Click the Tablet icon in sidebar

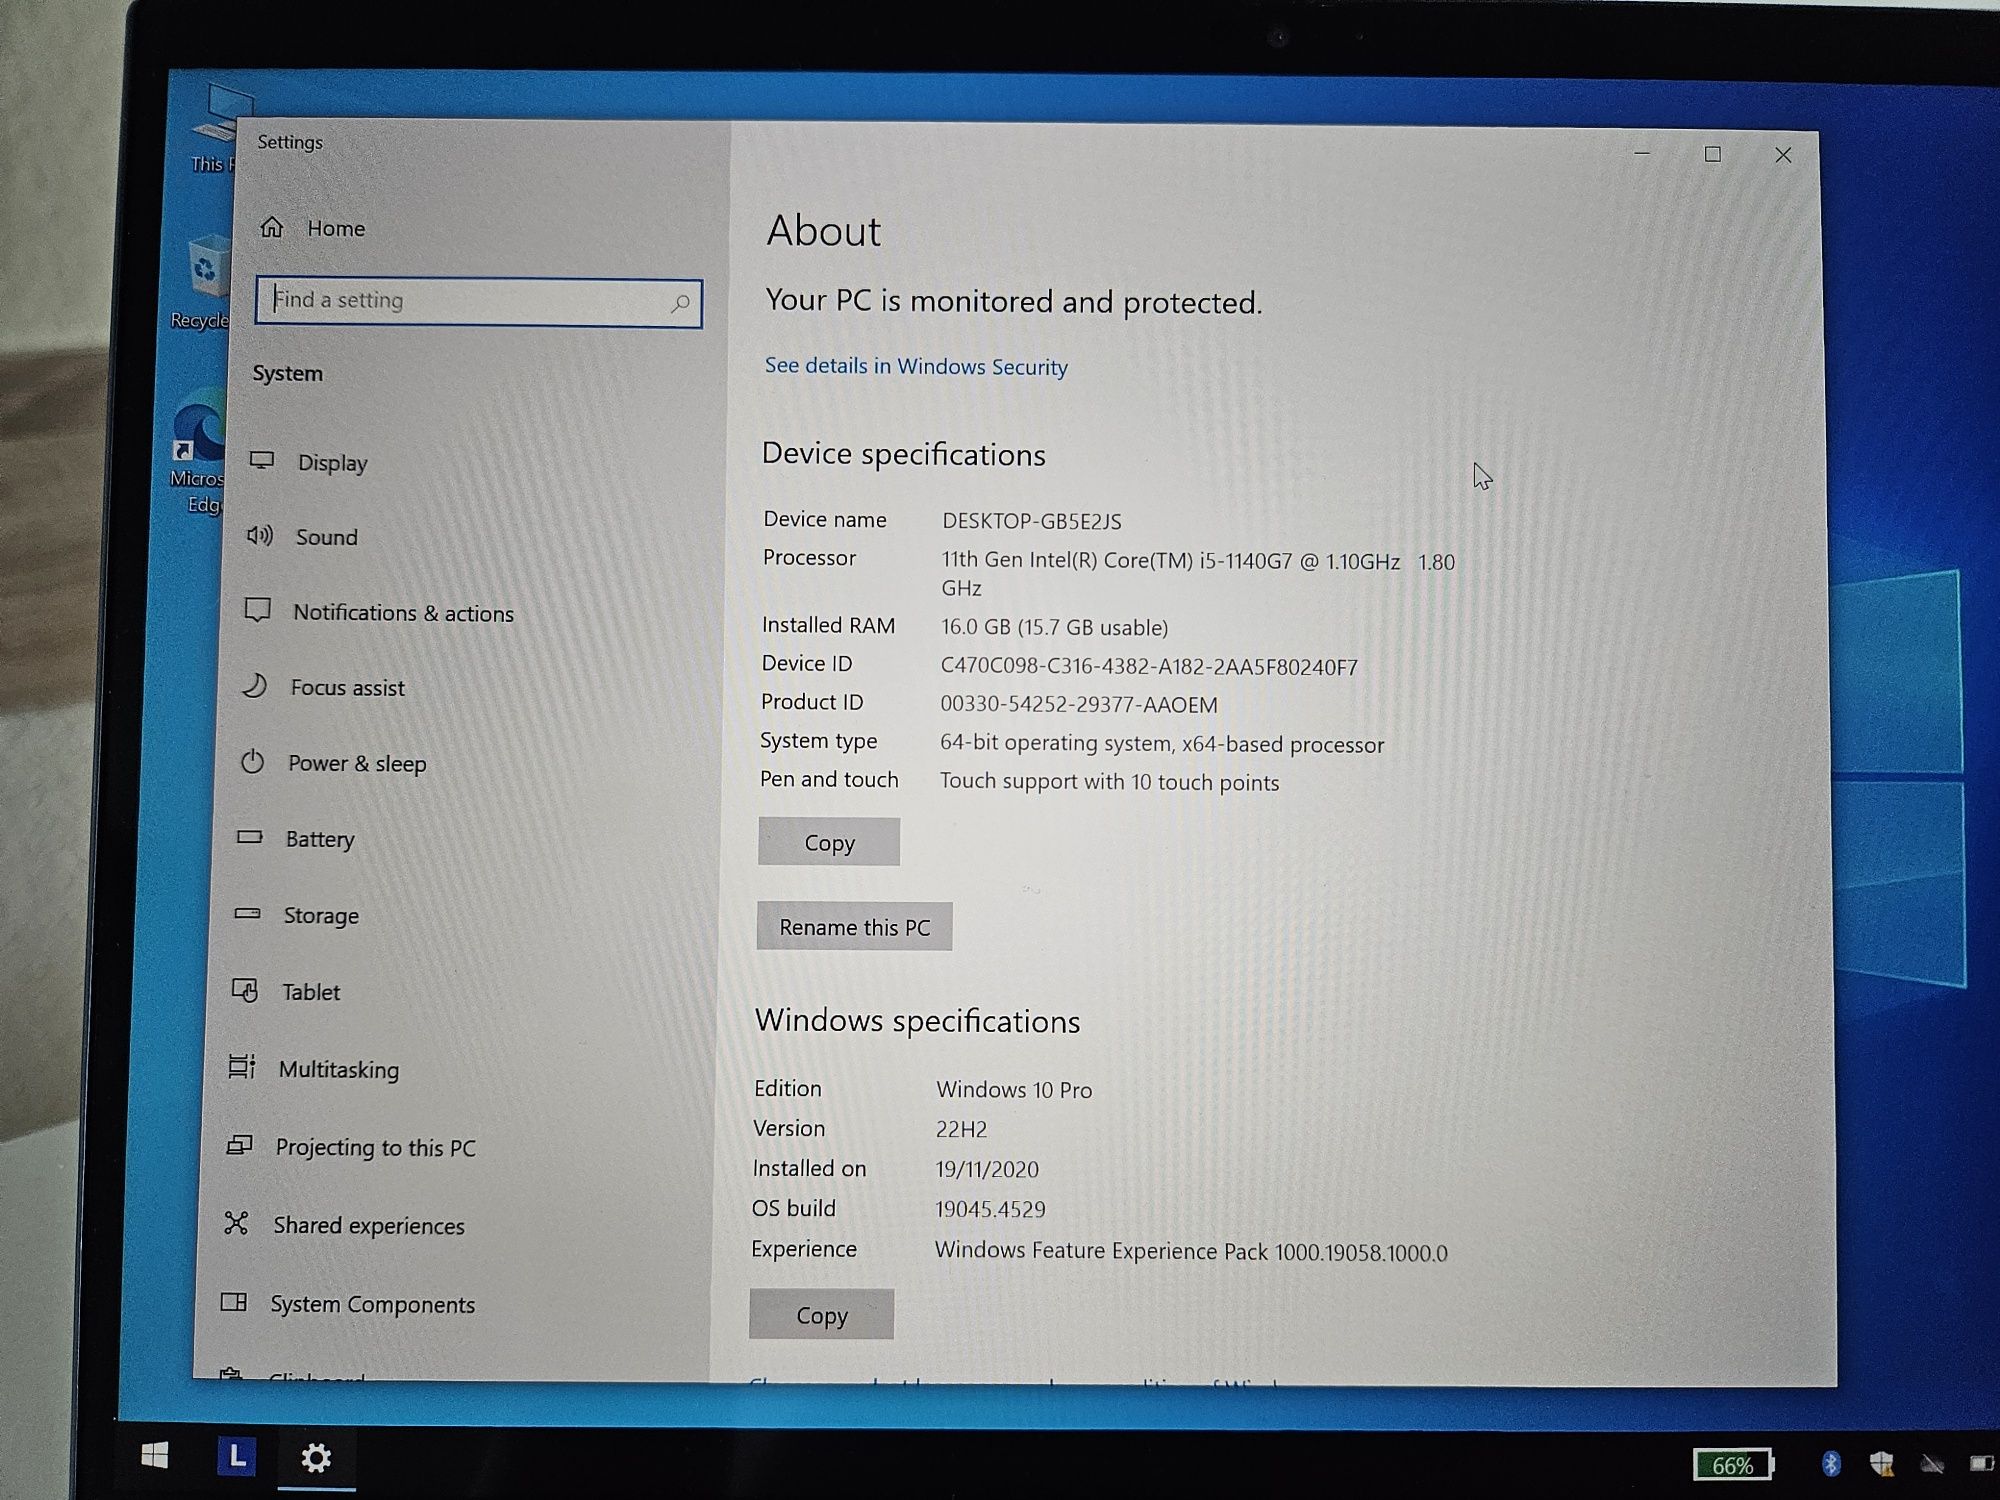245,990
